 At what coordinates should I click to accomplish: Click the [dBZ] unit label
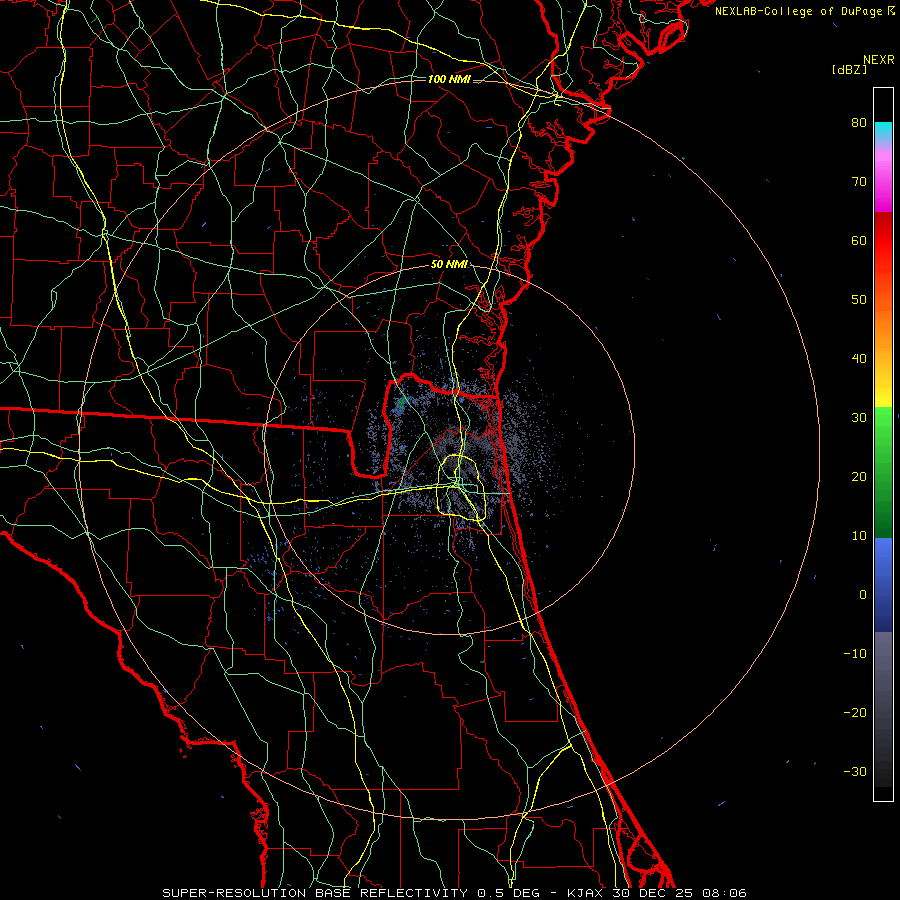click(849, 70)
